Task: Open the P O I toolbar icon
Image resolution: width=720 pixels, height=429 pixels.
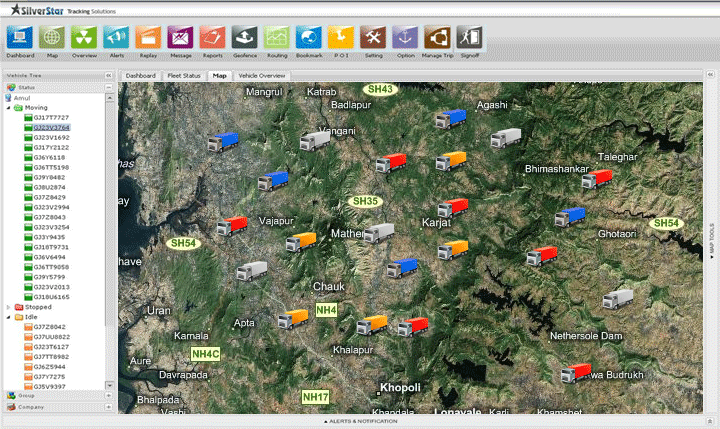Action: pos(341,37)
